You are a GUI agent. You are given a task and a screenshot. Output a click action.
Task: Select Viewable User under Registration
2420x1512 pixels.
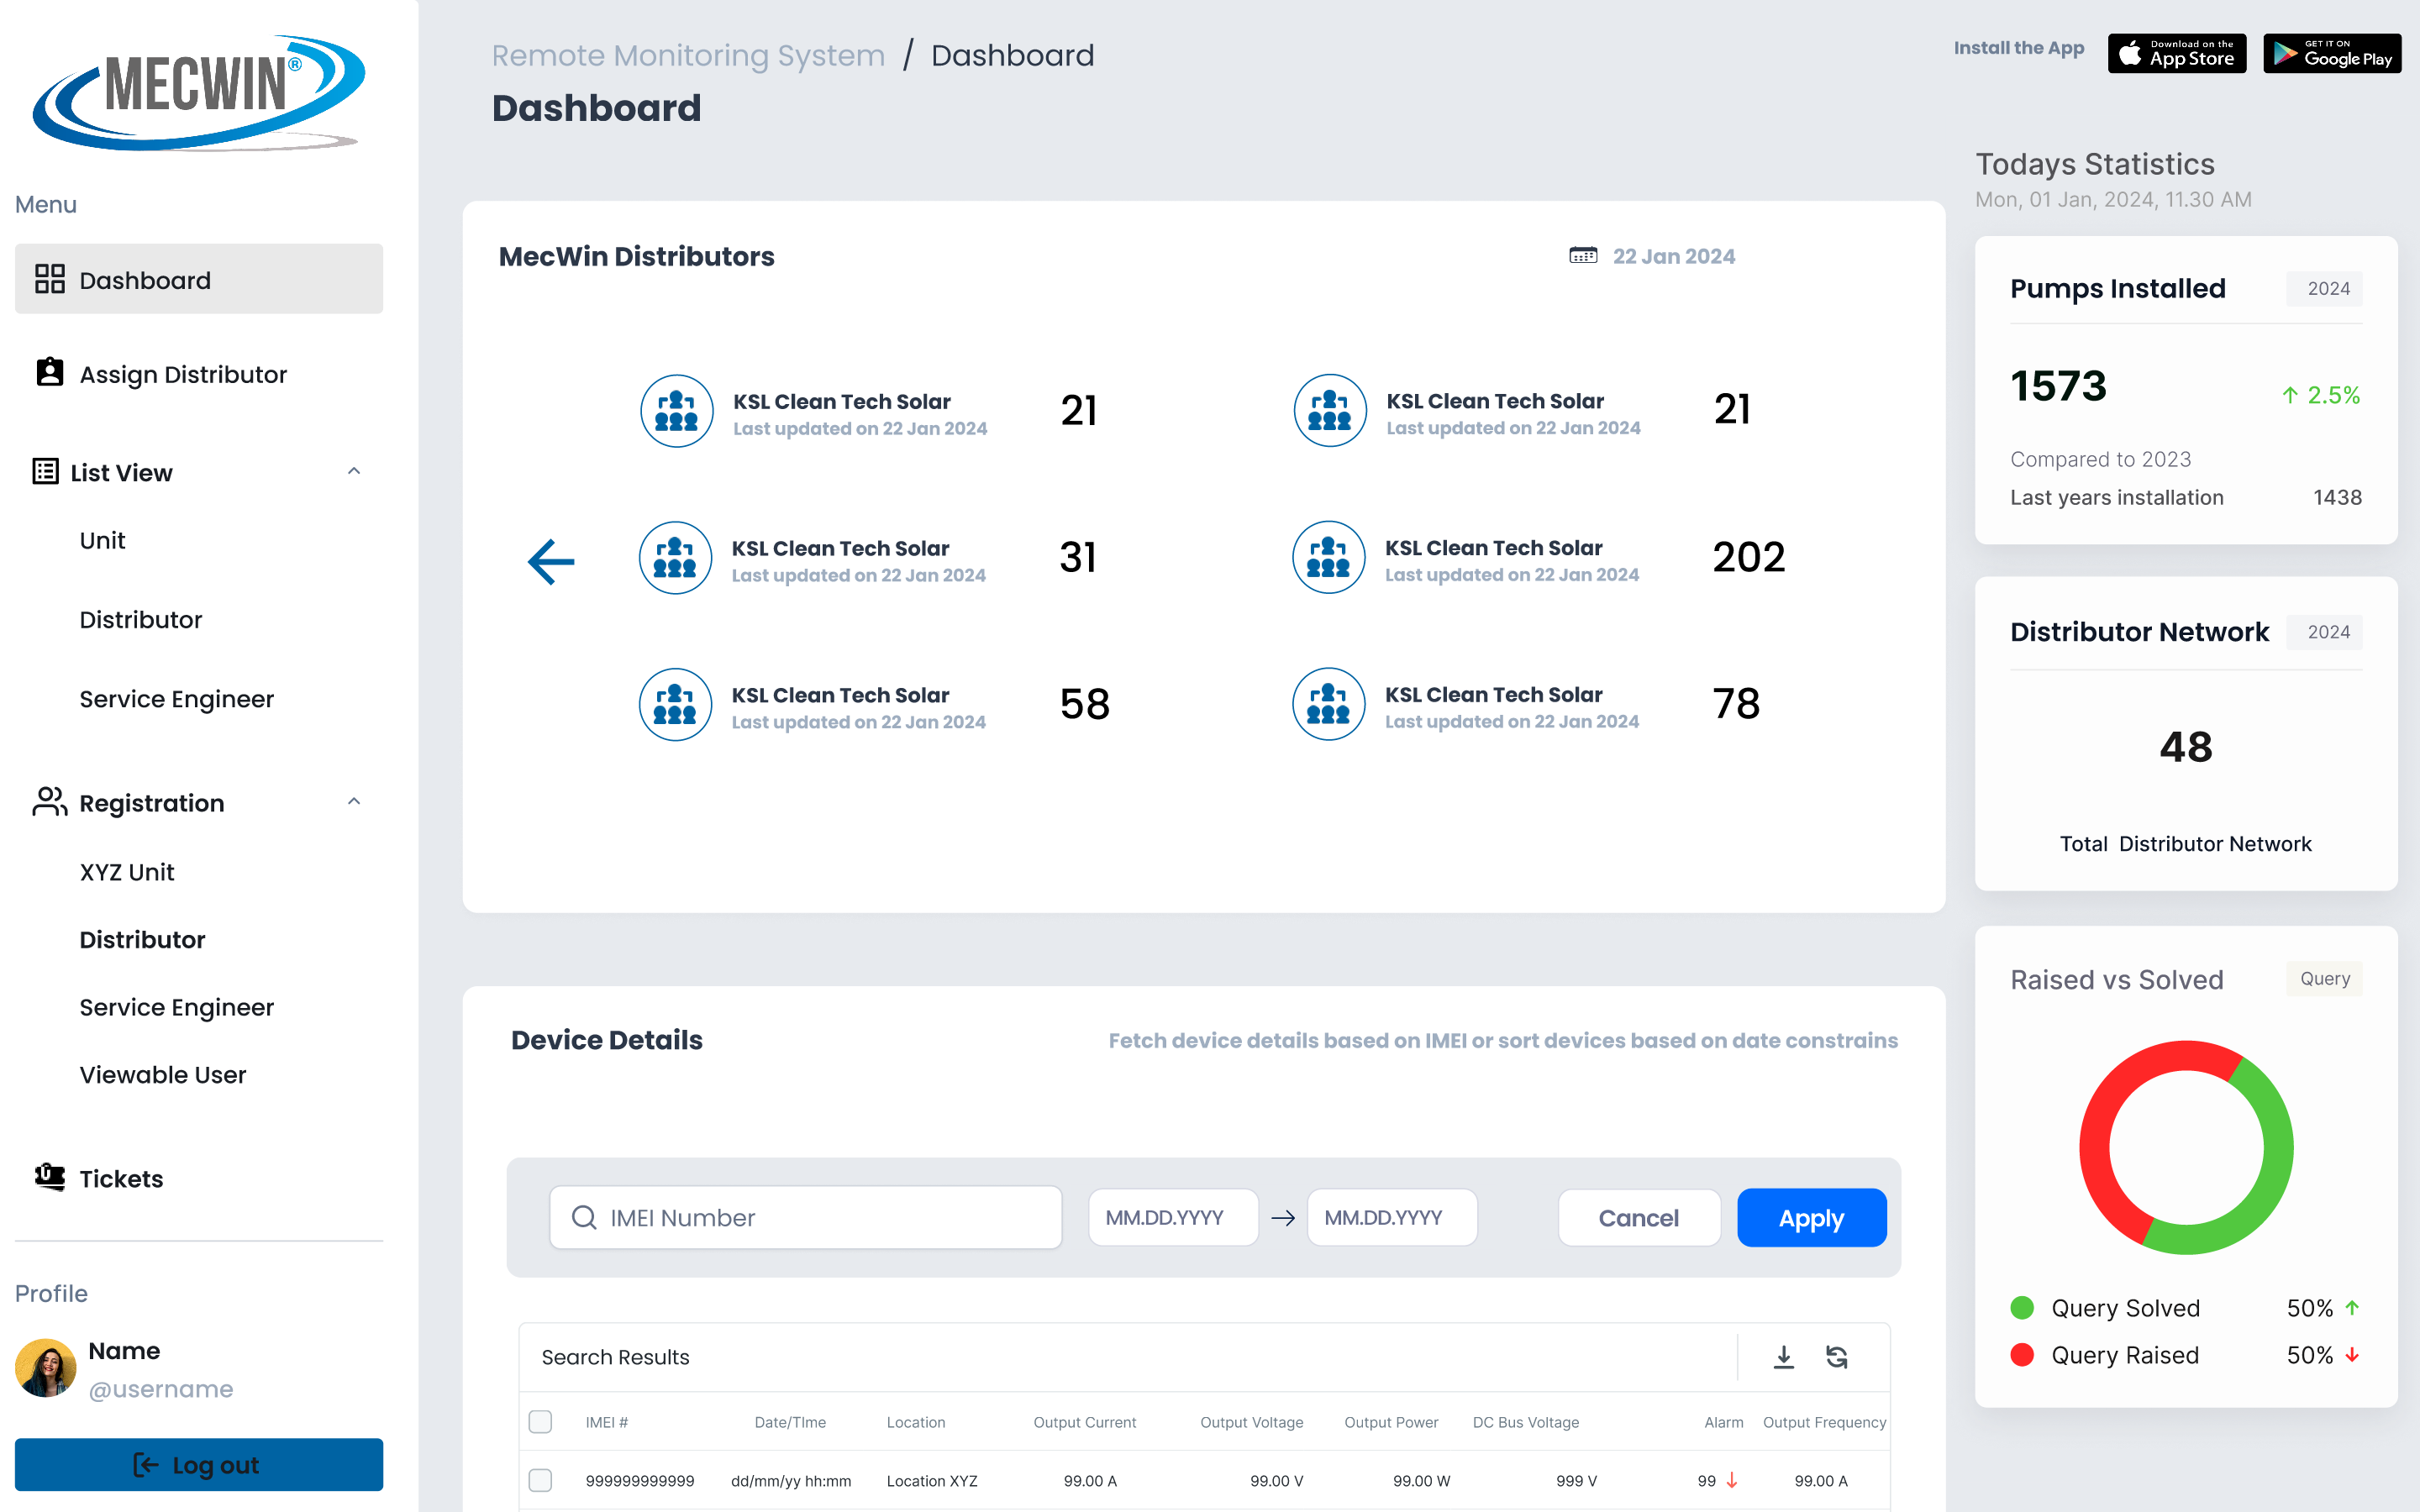tap(162, 1075)
